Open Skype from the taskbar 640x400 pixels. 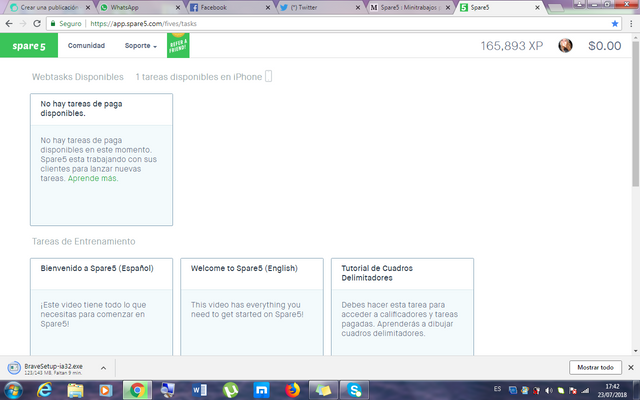coord(355,391)
